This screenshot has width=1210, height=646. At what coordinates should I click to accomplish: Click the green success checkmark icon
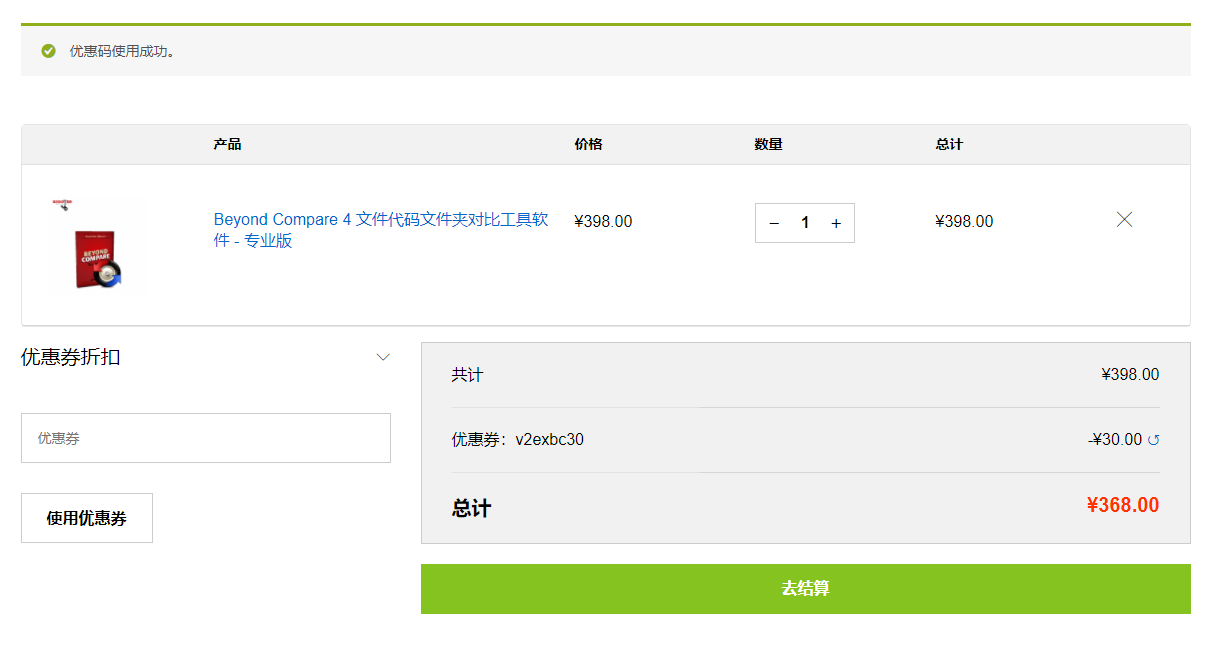tap(48, 51)
